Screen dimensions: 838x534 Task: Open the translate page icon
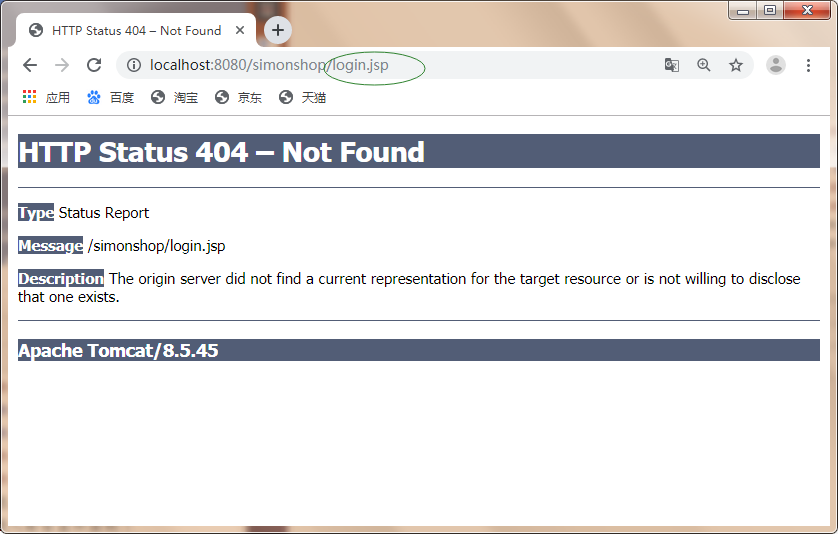point(672,65)
